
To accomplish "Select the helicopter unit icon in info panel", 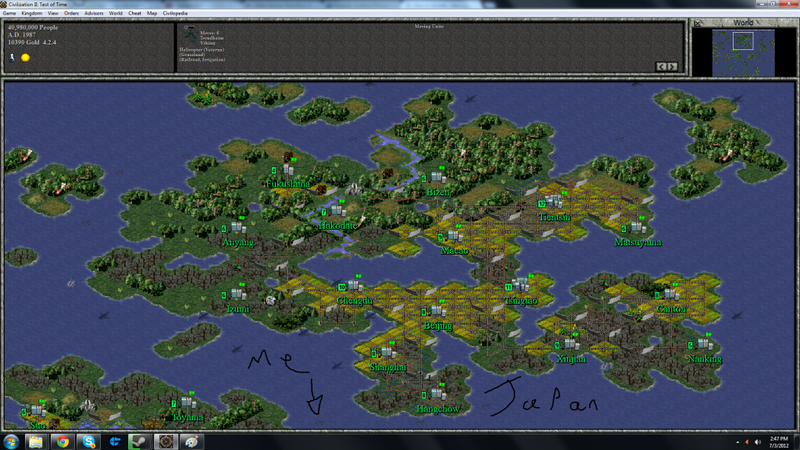I will pos(189,35).
